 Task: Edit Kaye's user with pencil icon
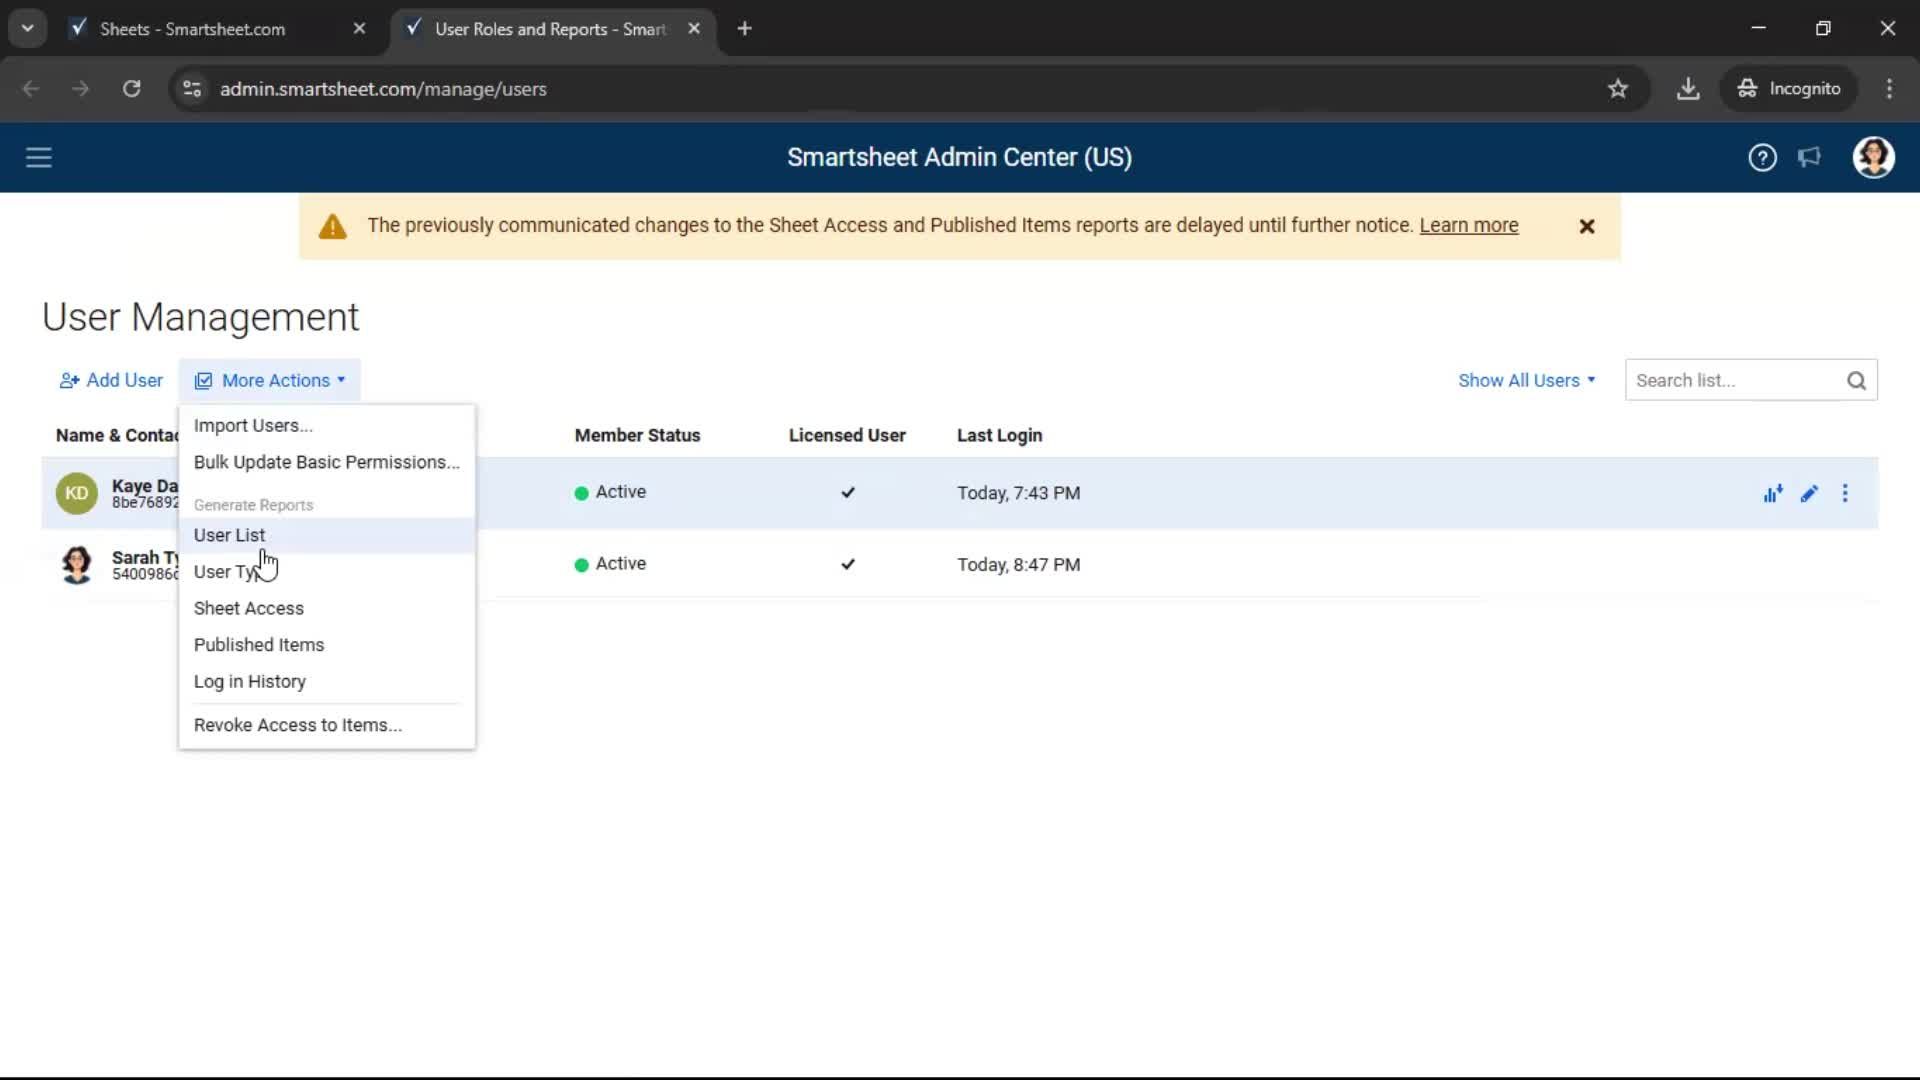coord(1809,493)
